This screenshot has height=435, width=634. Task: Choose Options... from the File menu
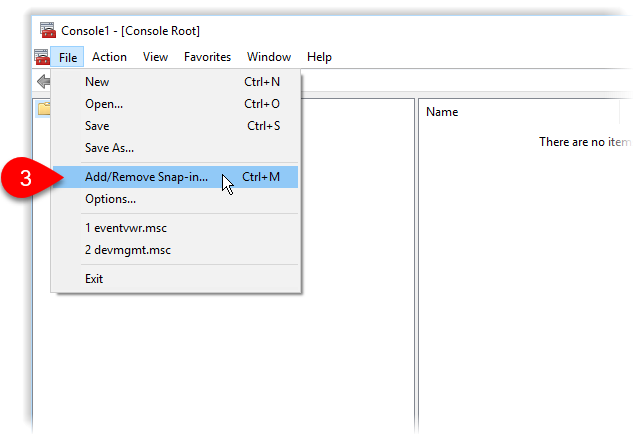175,199
